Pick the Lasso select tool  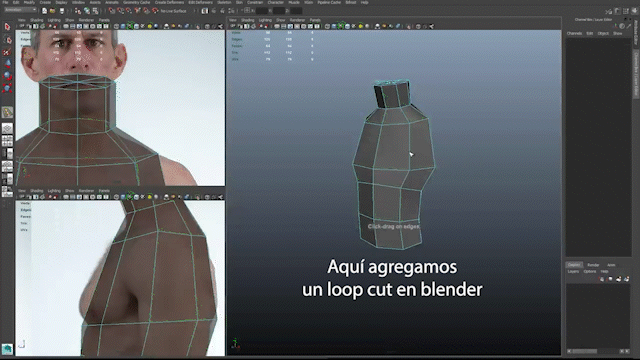[x=7, y=40]
